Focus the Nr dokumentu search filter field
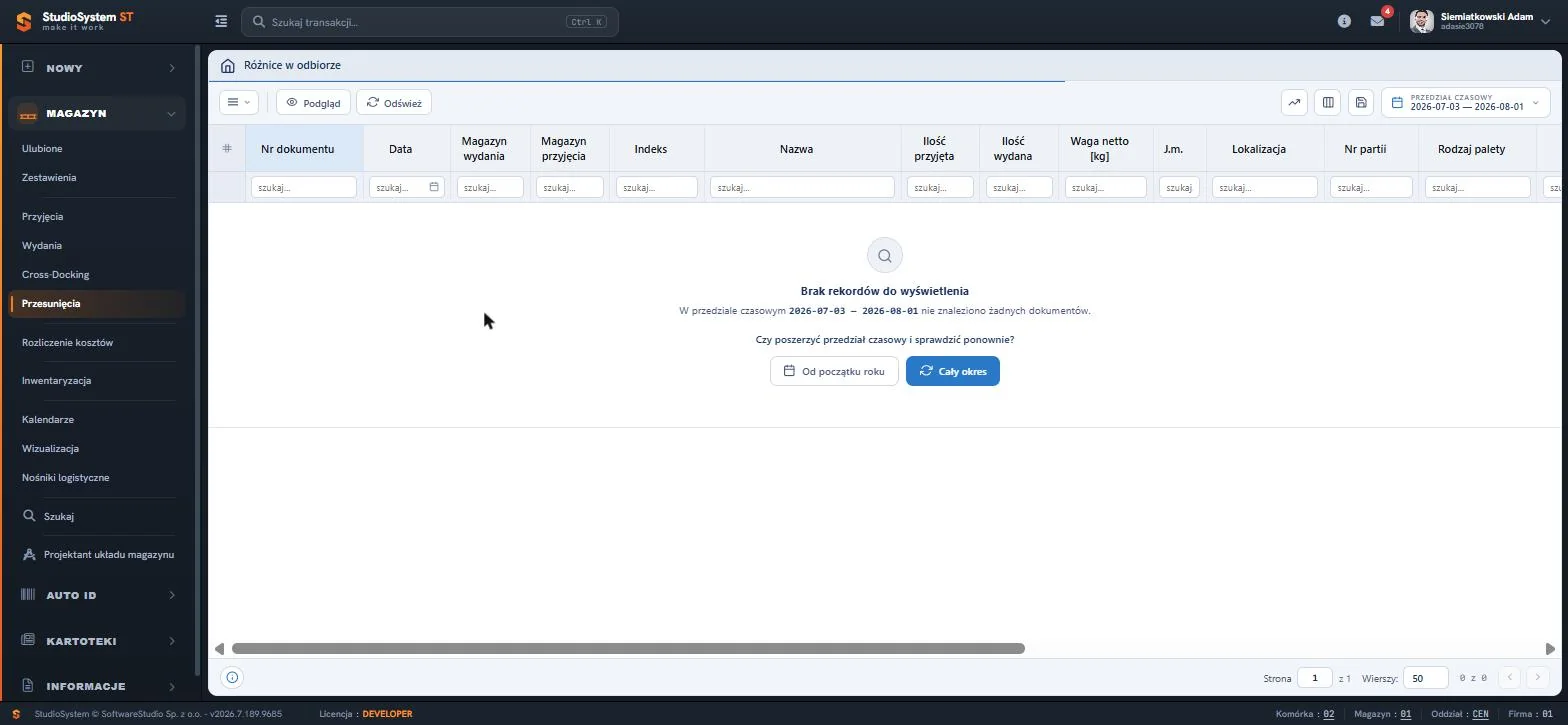 pyautogui.click(x=303, y=187)
